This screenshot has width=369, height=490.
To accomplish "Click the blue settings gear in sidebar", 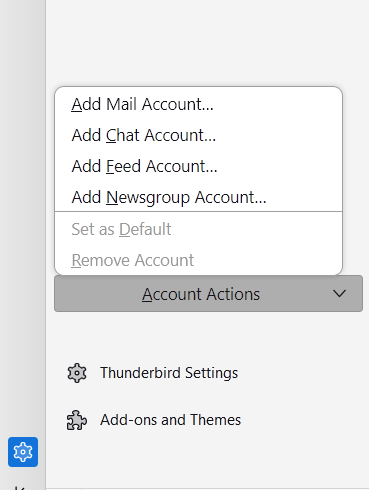I will [x=23, y=452].
